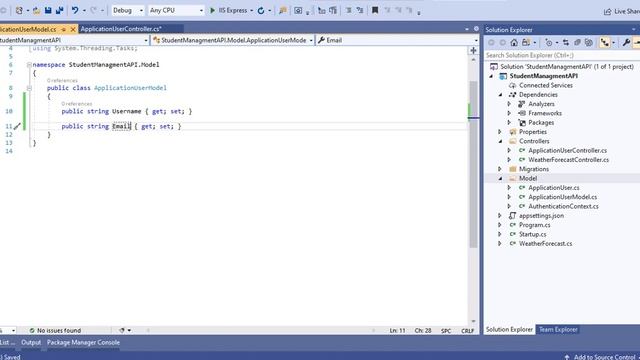The width and height of the screenshot is (640, 360).
Task: Expand the appsettings.json node
Action: point(500,216)
